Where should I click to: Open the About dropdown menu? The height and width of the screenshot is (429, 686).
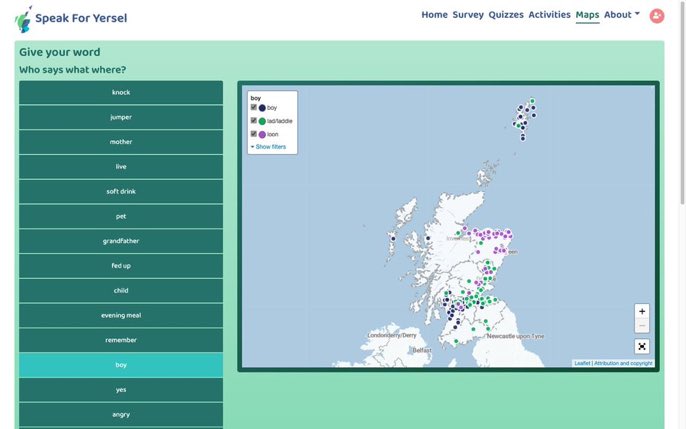[622, 15]
